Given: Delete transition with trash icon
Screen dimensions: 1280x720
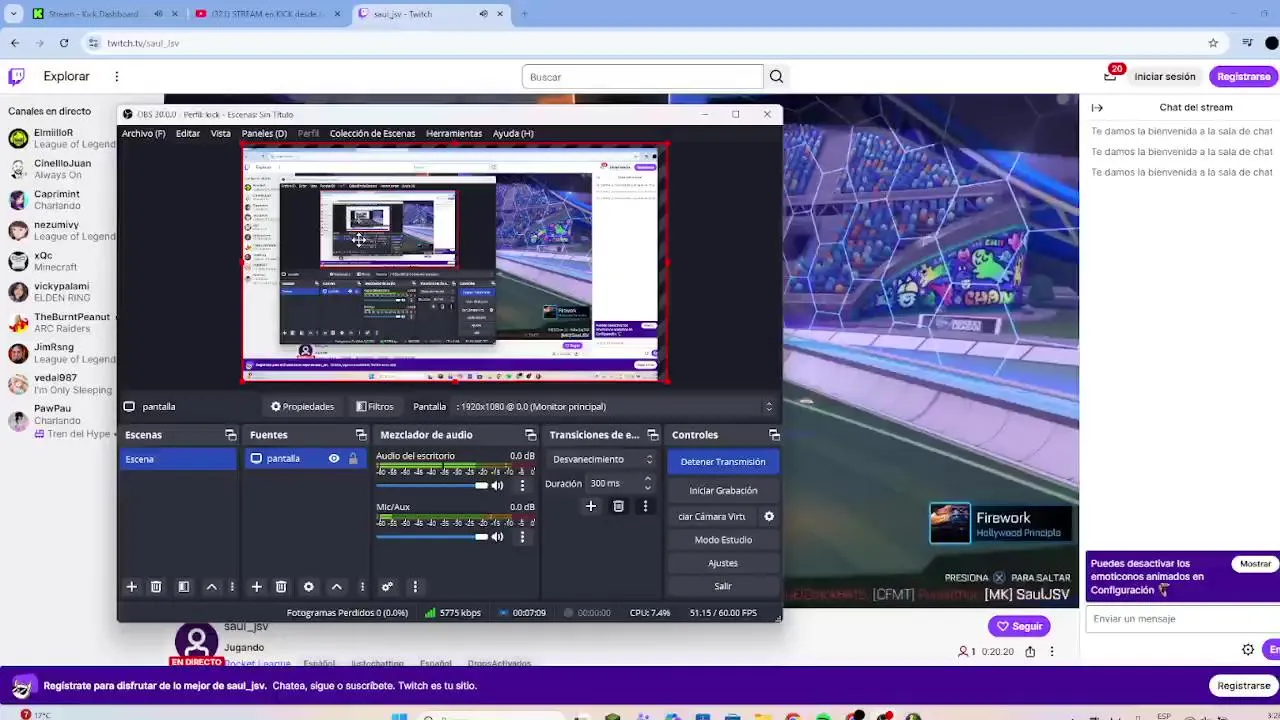Looking at the screenshot, I should [618, 507].
